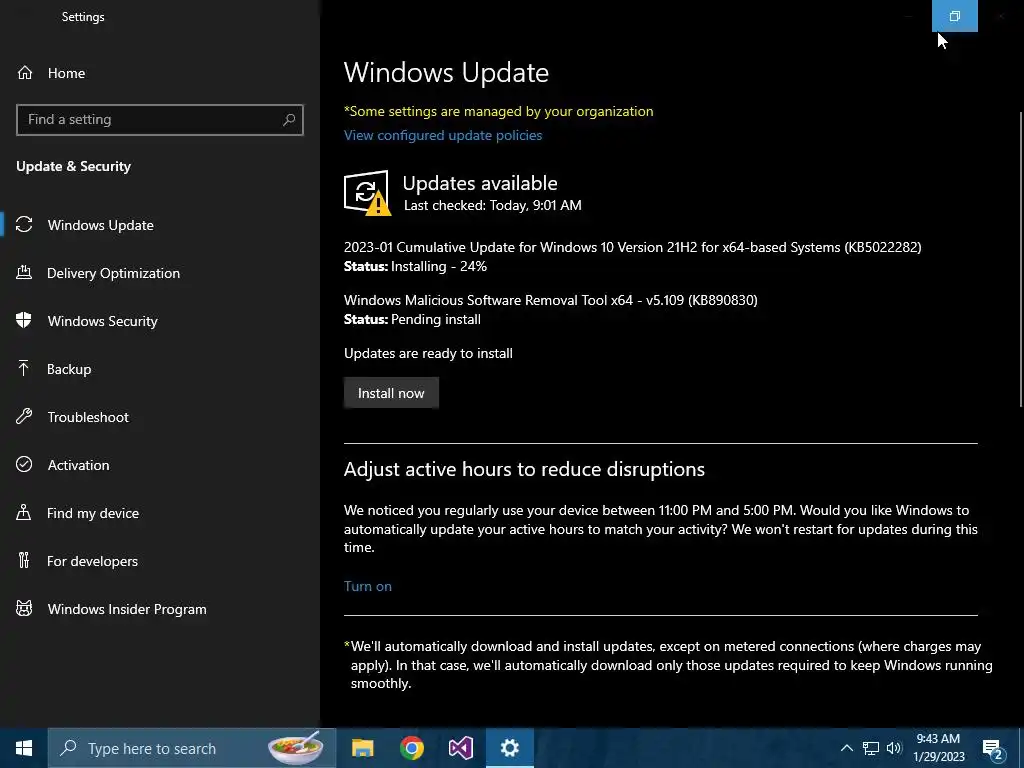Image resolution: width=1024 pixels, height=768 pixels.
Task: Click the Adjust active hours heading
Action: coord(524,469)
